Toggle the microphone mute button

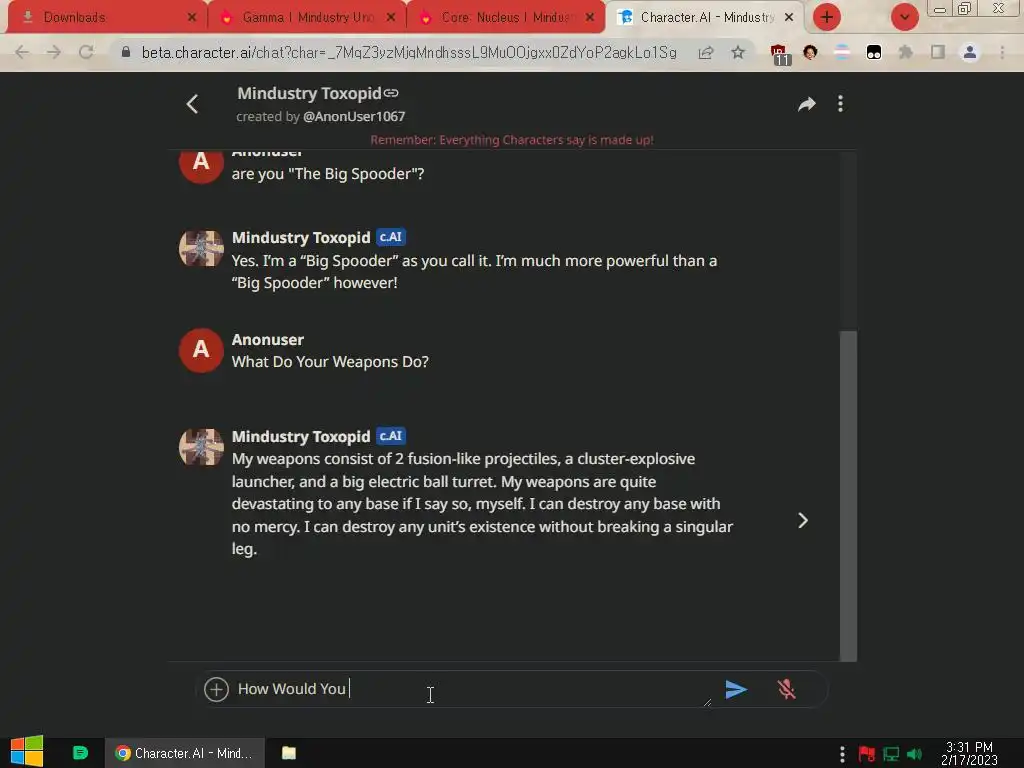point(786,689)
